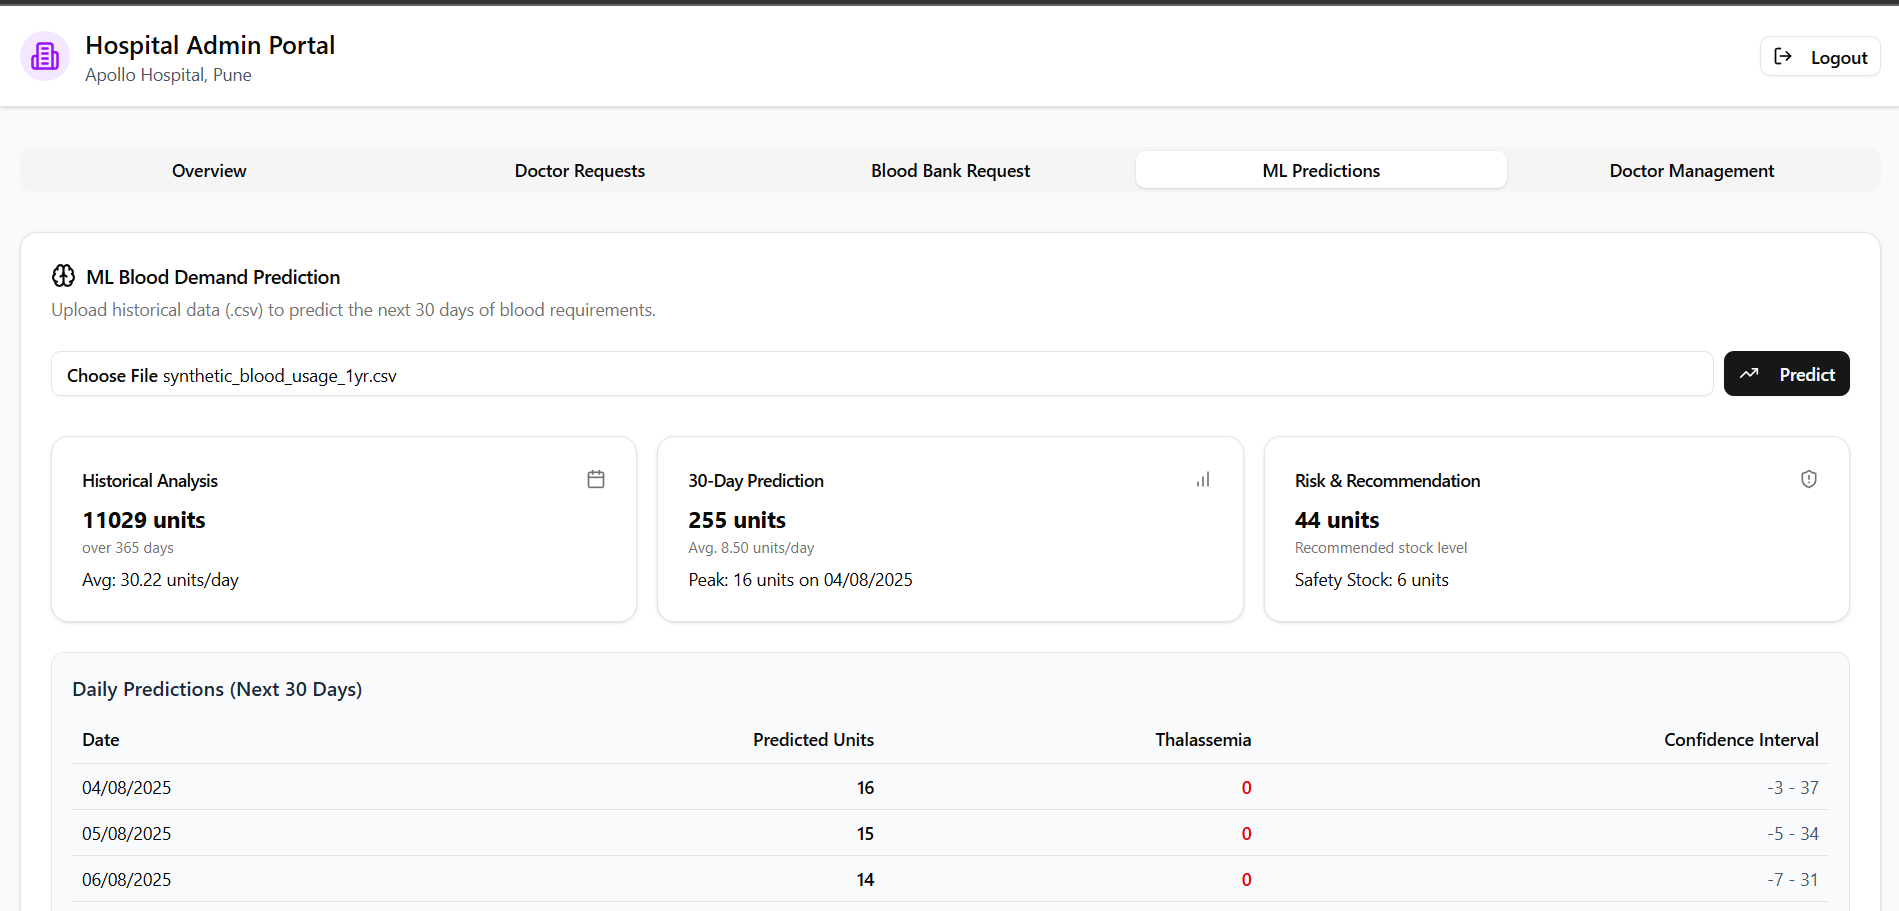The width and height of the screenshot is (1899, 911).
Task: Log out using the Logout button
Action: tap(1820, 57)
